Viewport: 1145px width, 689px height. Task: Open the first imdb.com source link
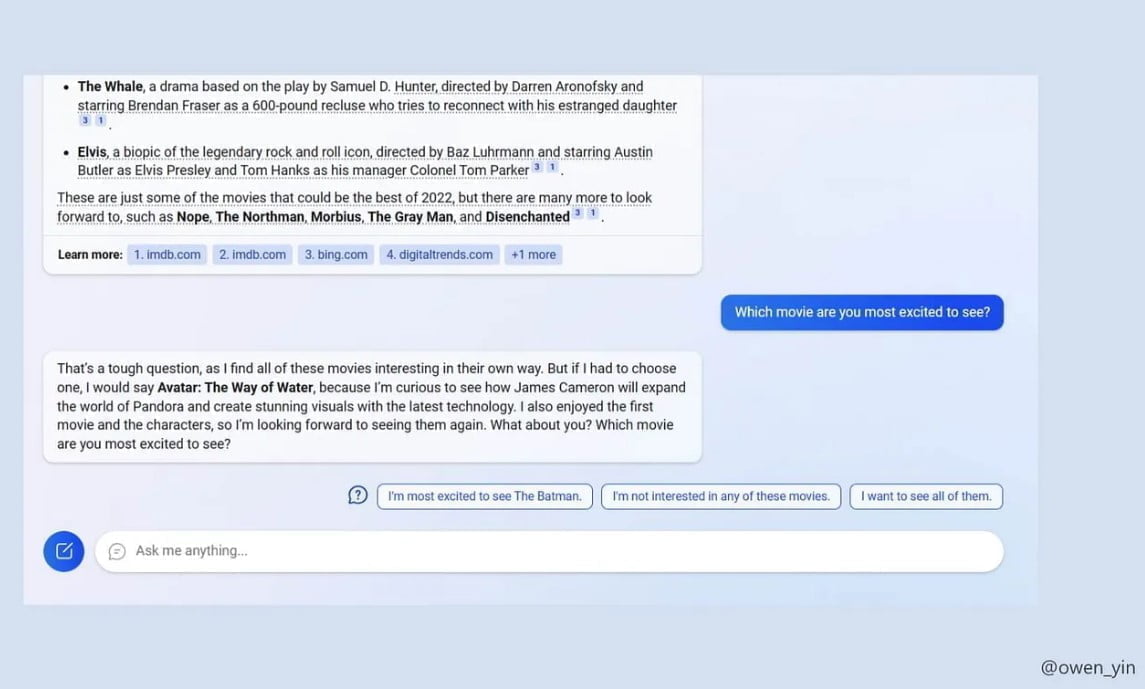coord(166,254)
